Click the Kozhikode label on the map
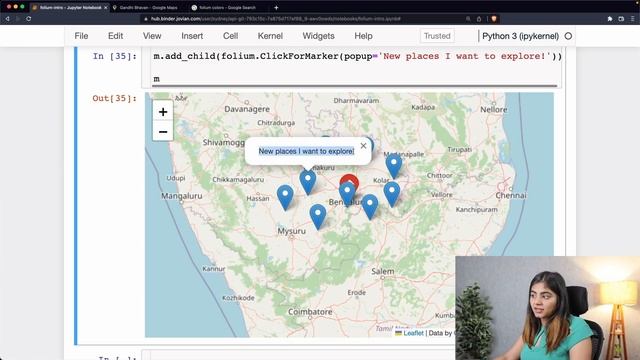 (x=238, y=298)
